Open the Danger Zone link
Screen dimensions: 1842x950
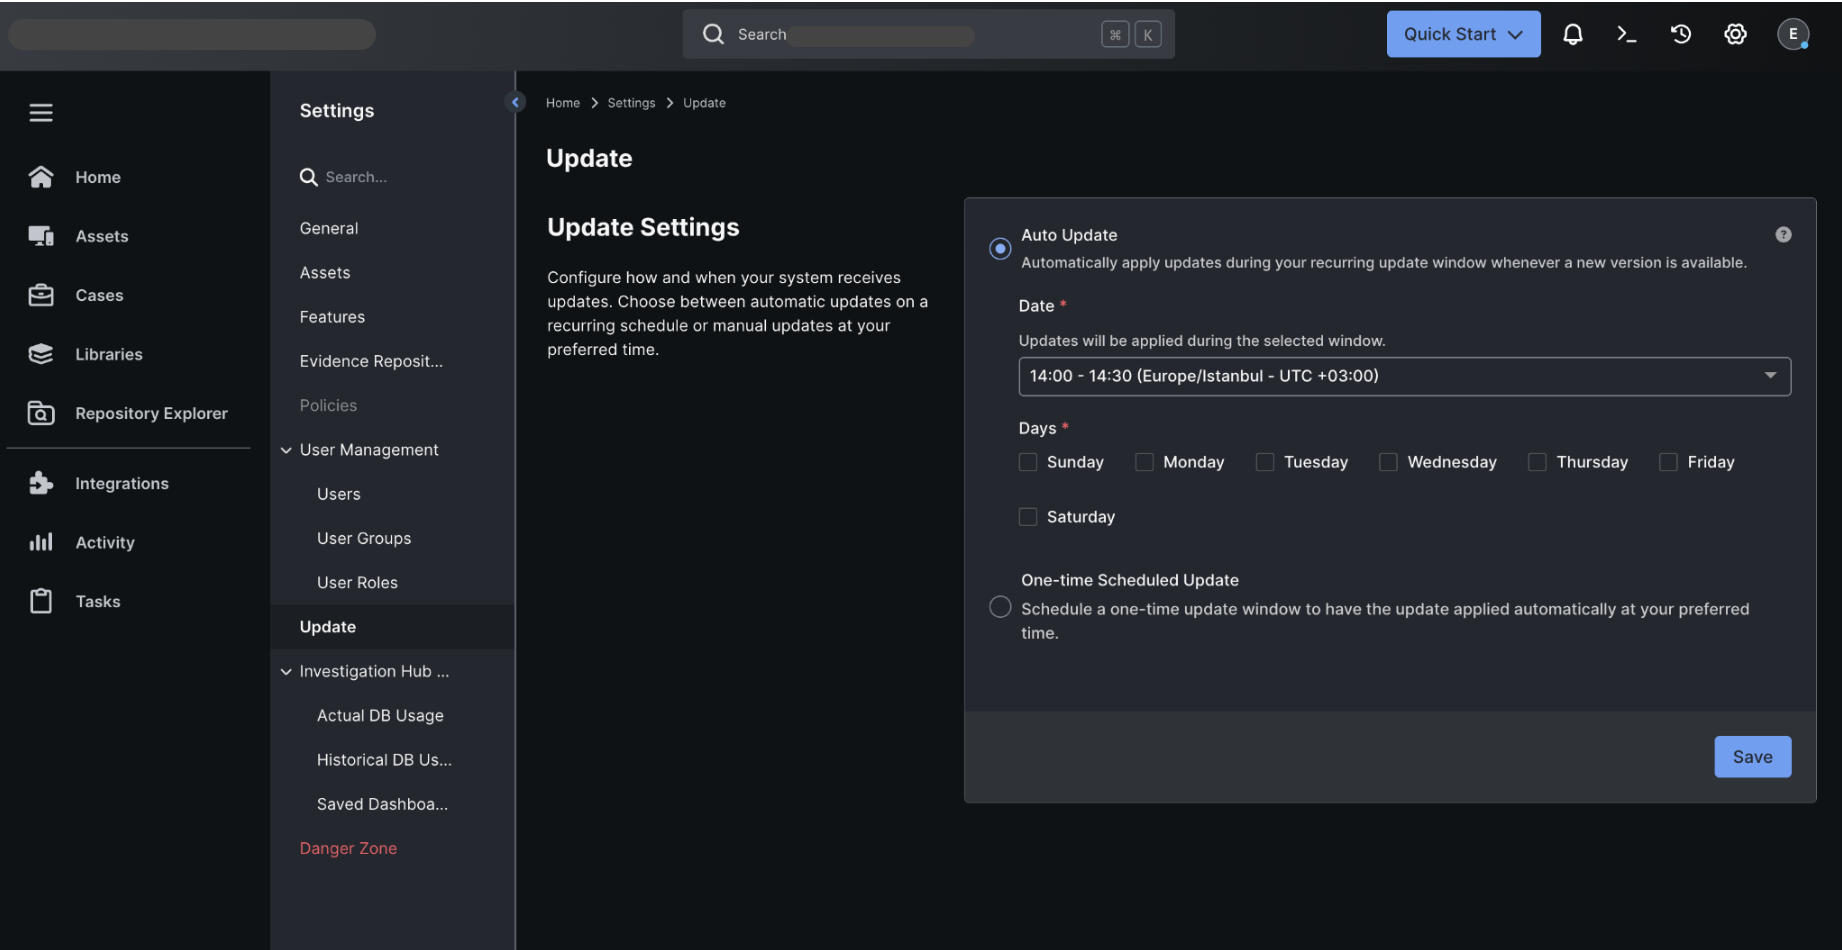pyautogui.click(x=348, y=848)
